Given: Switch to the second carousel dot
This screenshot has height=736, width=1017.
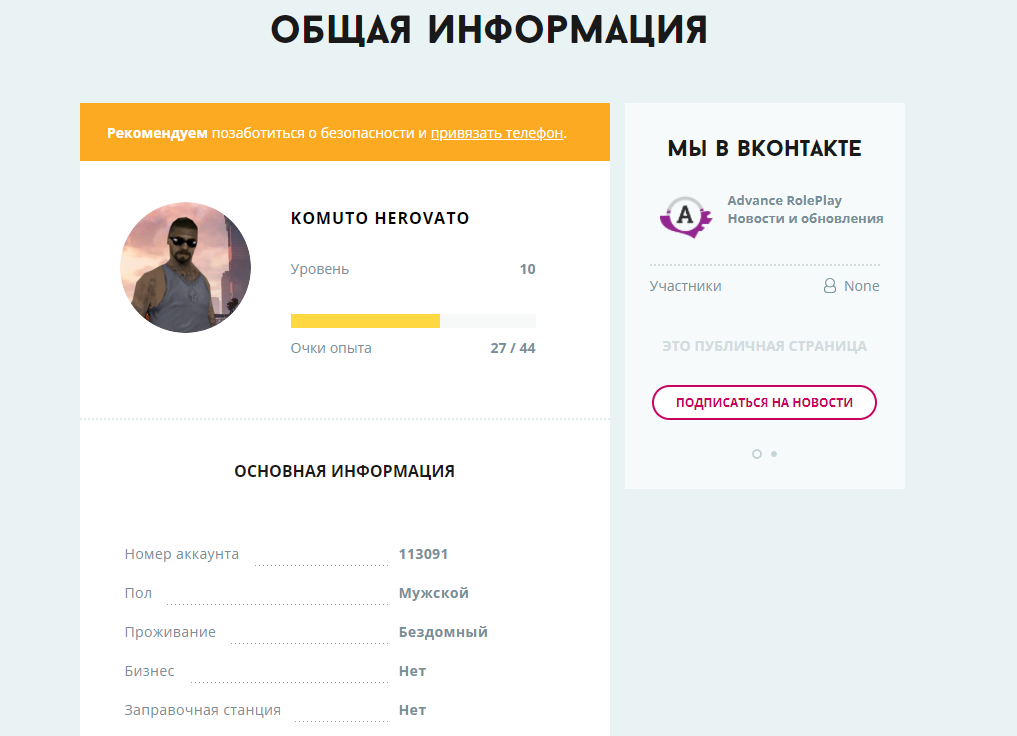Looking at the screenshot, I should pos(774,454).
